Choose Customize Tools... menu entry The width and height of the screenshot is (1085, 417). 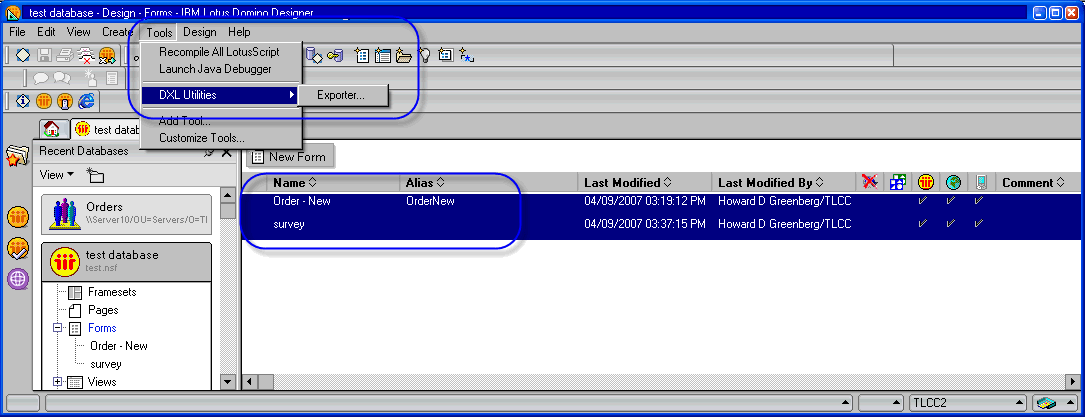[201, 138]
